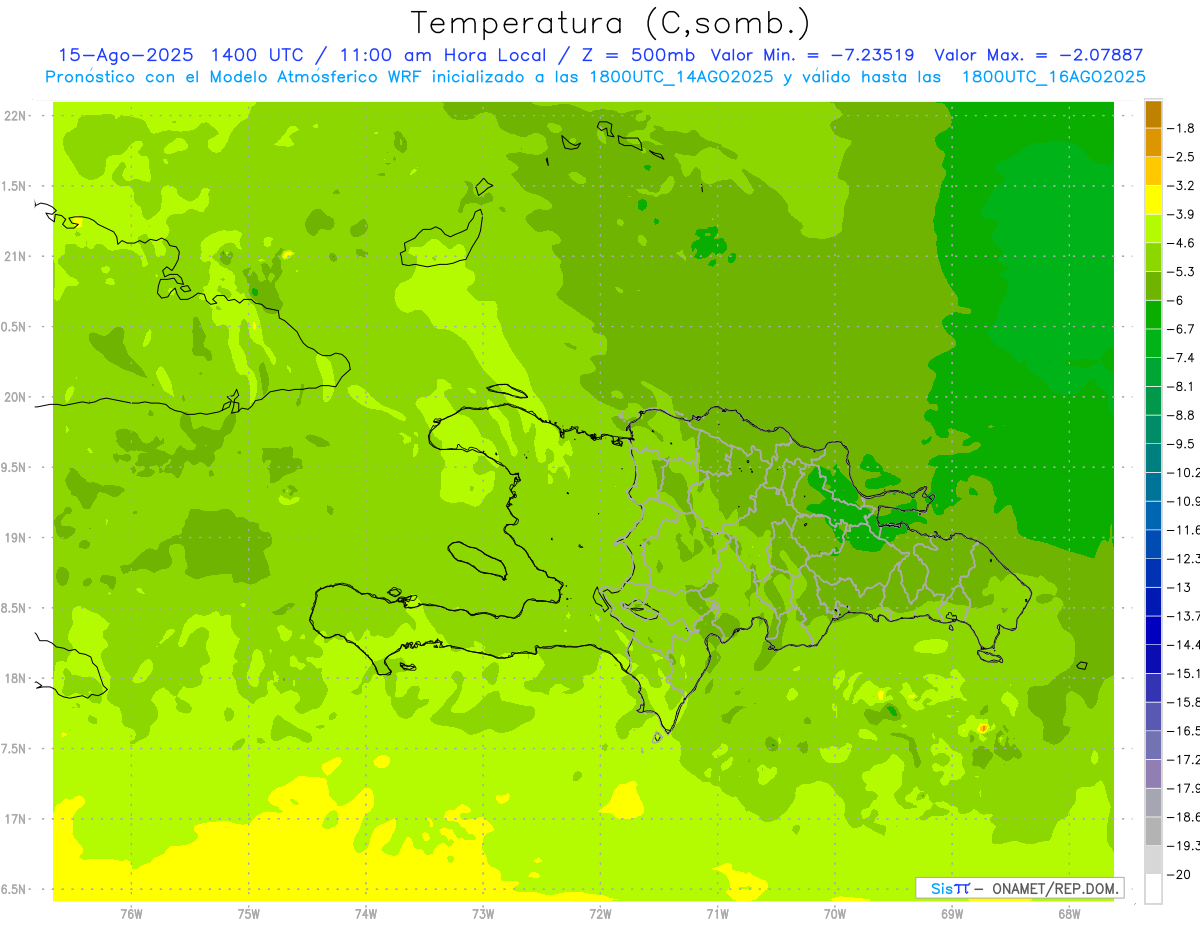Pick the teal legend band between -9.5 and -10.2

point(1153,458)
